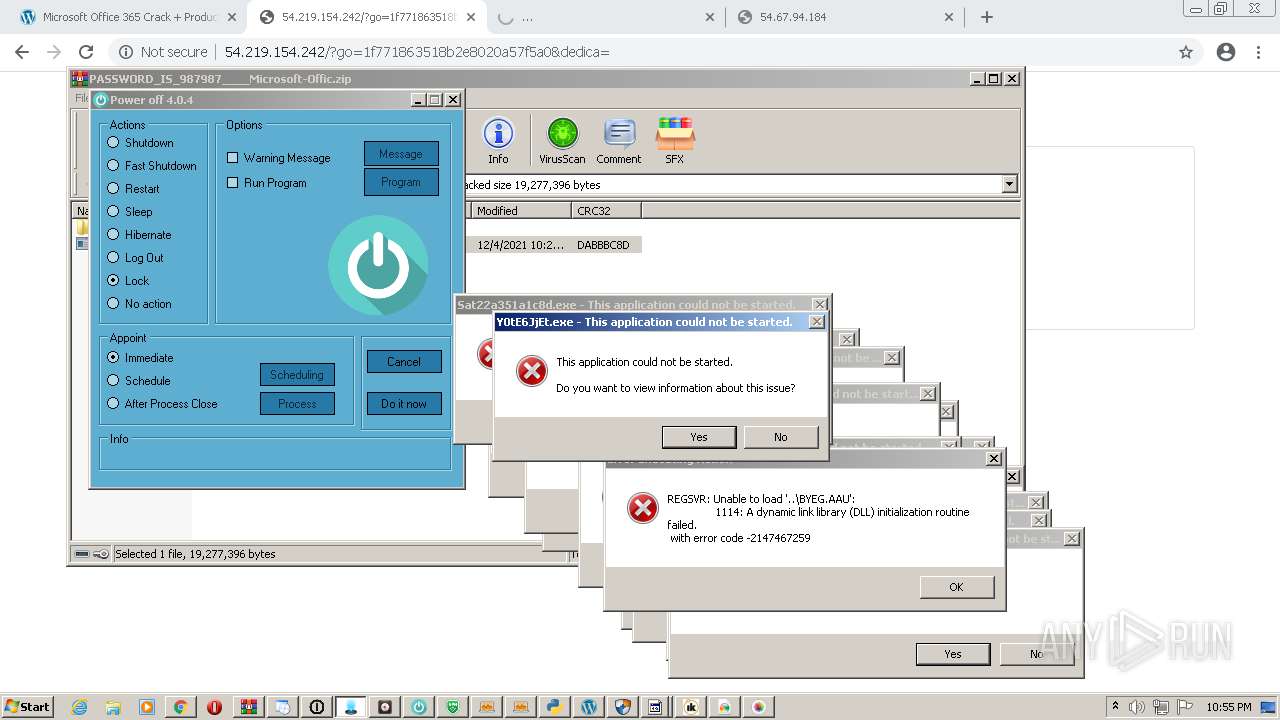The width and height of the screenshot is (1280, 720).
Task: Click the Do it now button
Action: 404,404
